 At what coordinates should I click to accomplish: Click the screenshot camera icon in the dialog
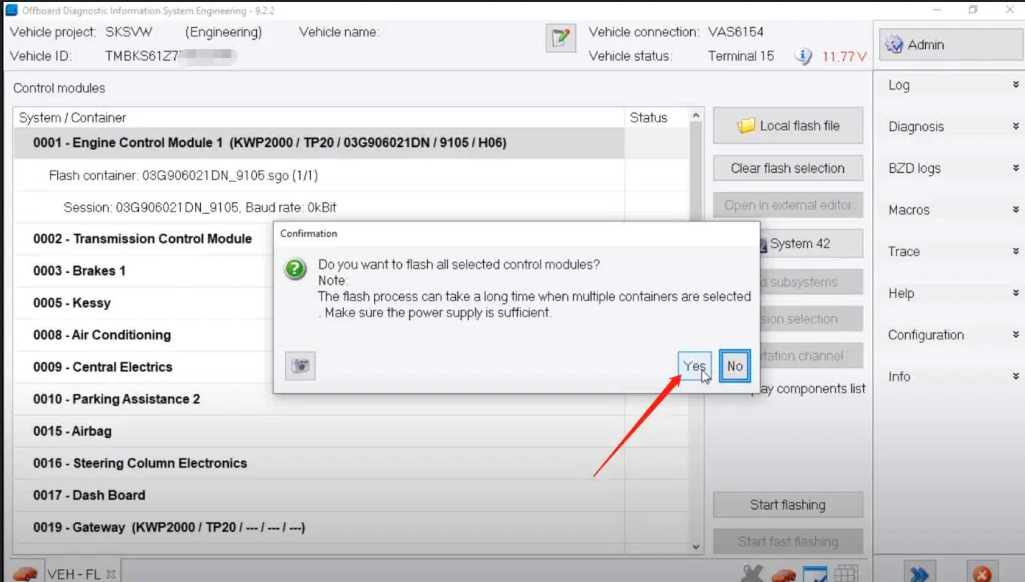click(x=301, y=366)
